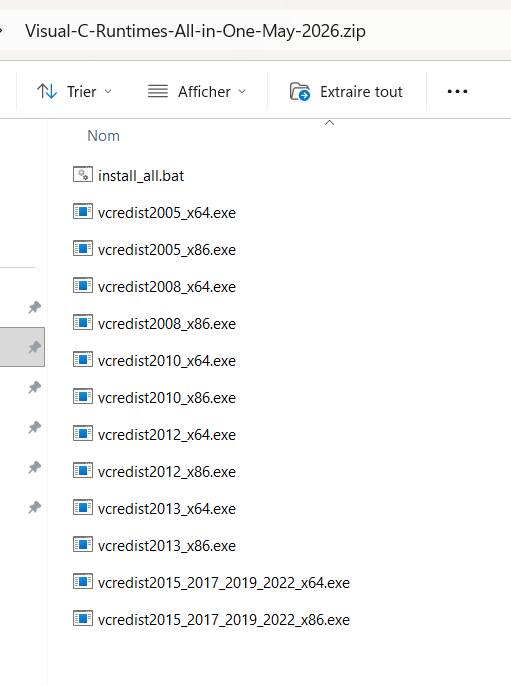The image size is (511, 686).
Task: Open the three-dots more options menu
Action: pyautogui.click(x=457, y=91)
